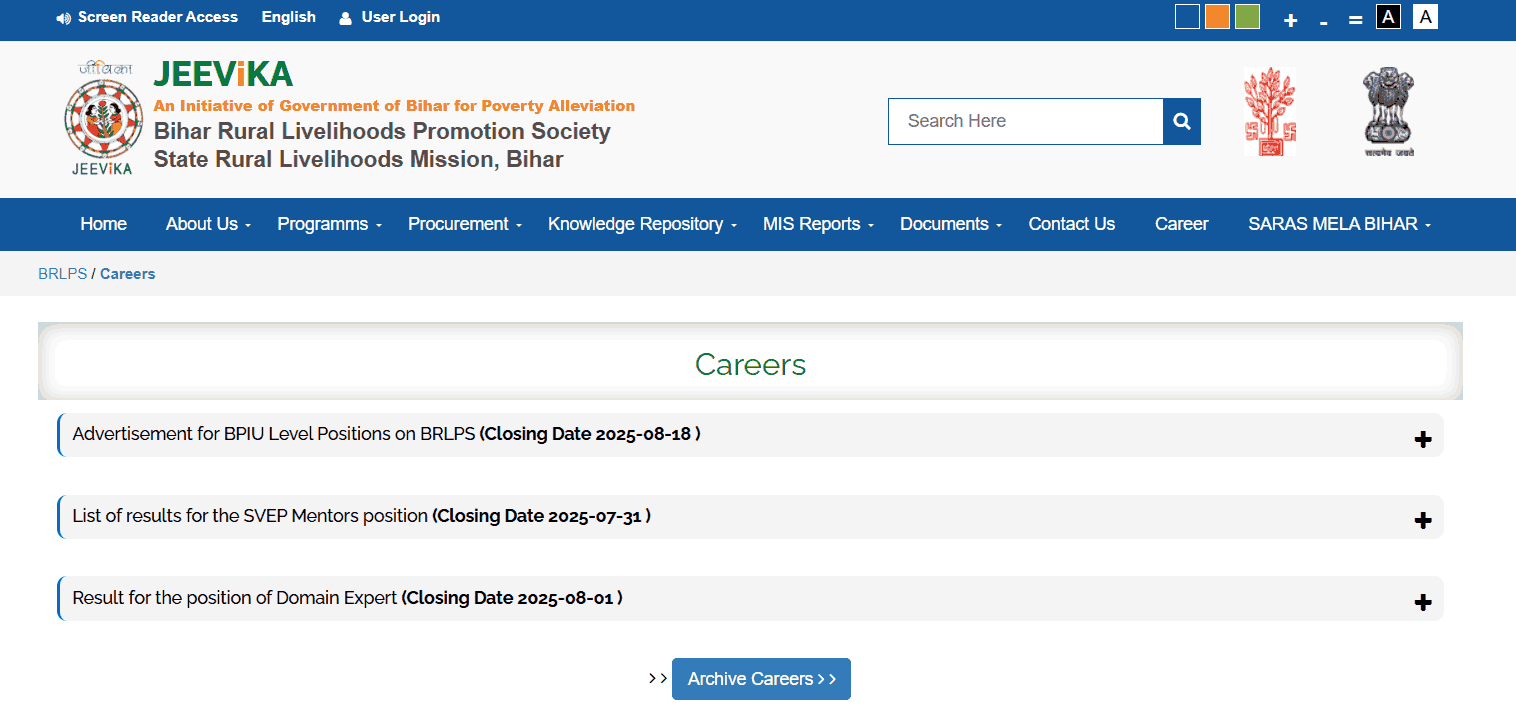Decrease font size with the minus icon
Image resolution: width=1516 pixels, height=710 pixels.
coord(1323,19)
